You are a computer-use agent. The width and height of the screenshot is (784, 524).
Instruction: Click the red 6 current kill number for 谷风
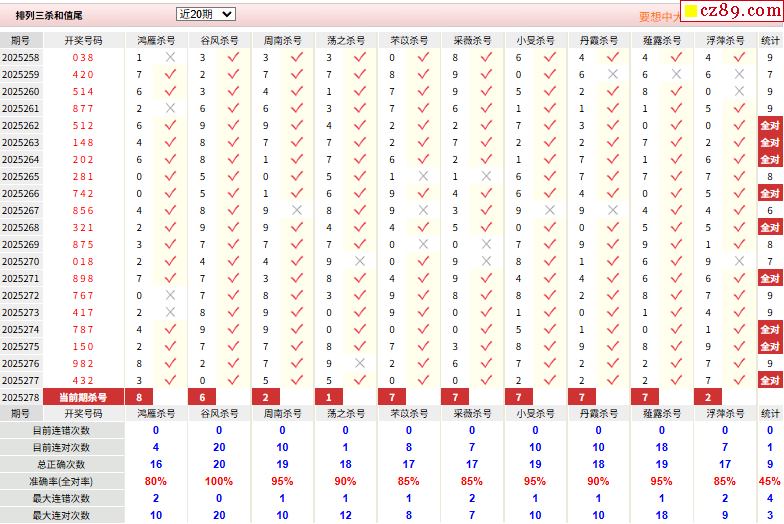tap(202, 398)
